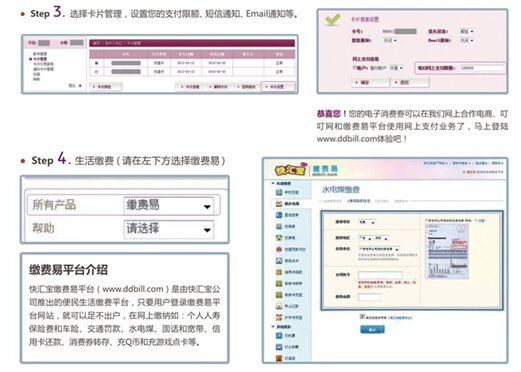This screenshot has height=372, width=521.
Task: Select the highlighted 缴水电煤 sidebar icon
Action: point(279,203)
